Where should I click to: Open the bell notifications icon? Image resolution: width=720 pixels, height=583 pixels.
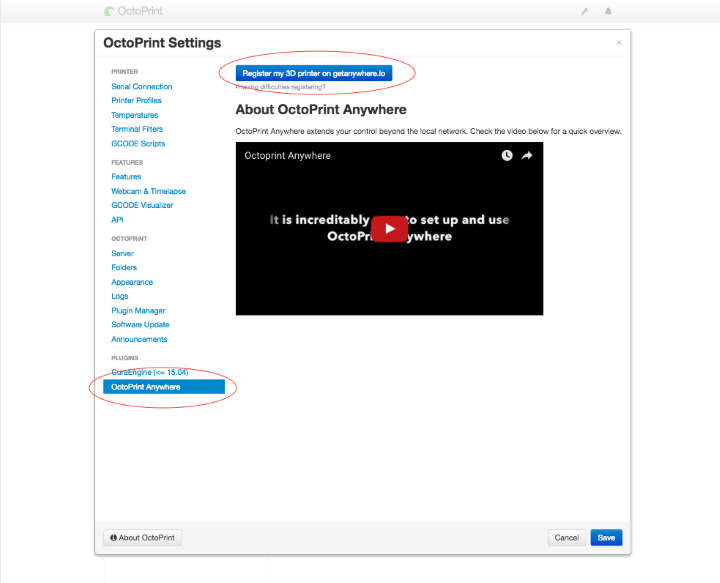click(608, 11)
